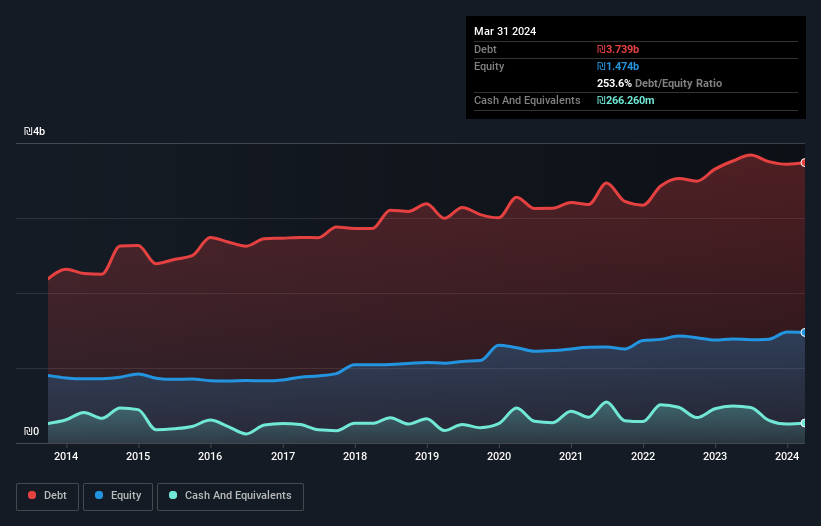Click the ₪1.474b equity value in tooltip

tap(618, 66)
